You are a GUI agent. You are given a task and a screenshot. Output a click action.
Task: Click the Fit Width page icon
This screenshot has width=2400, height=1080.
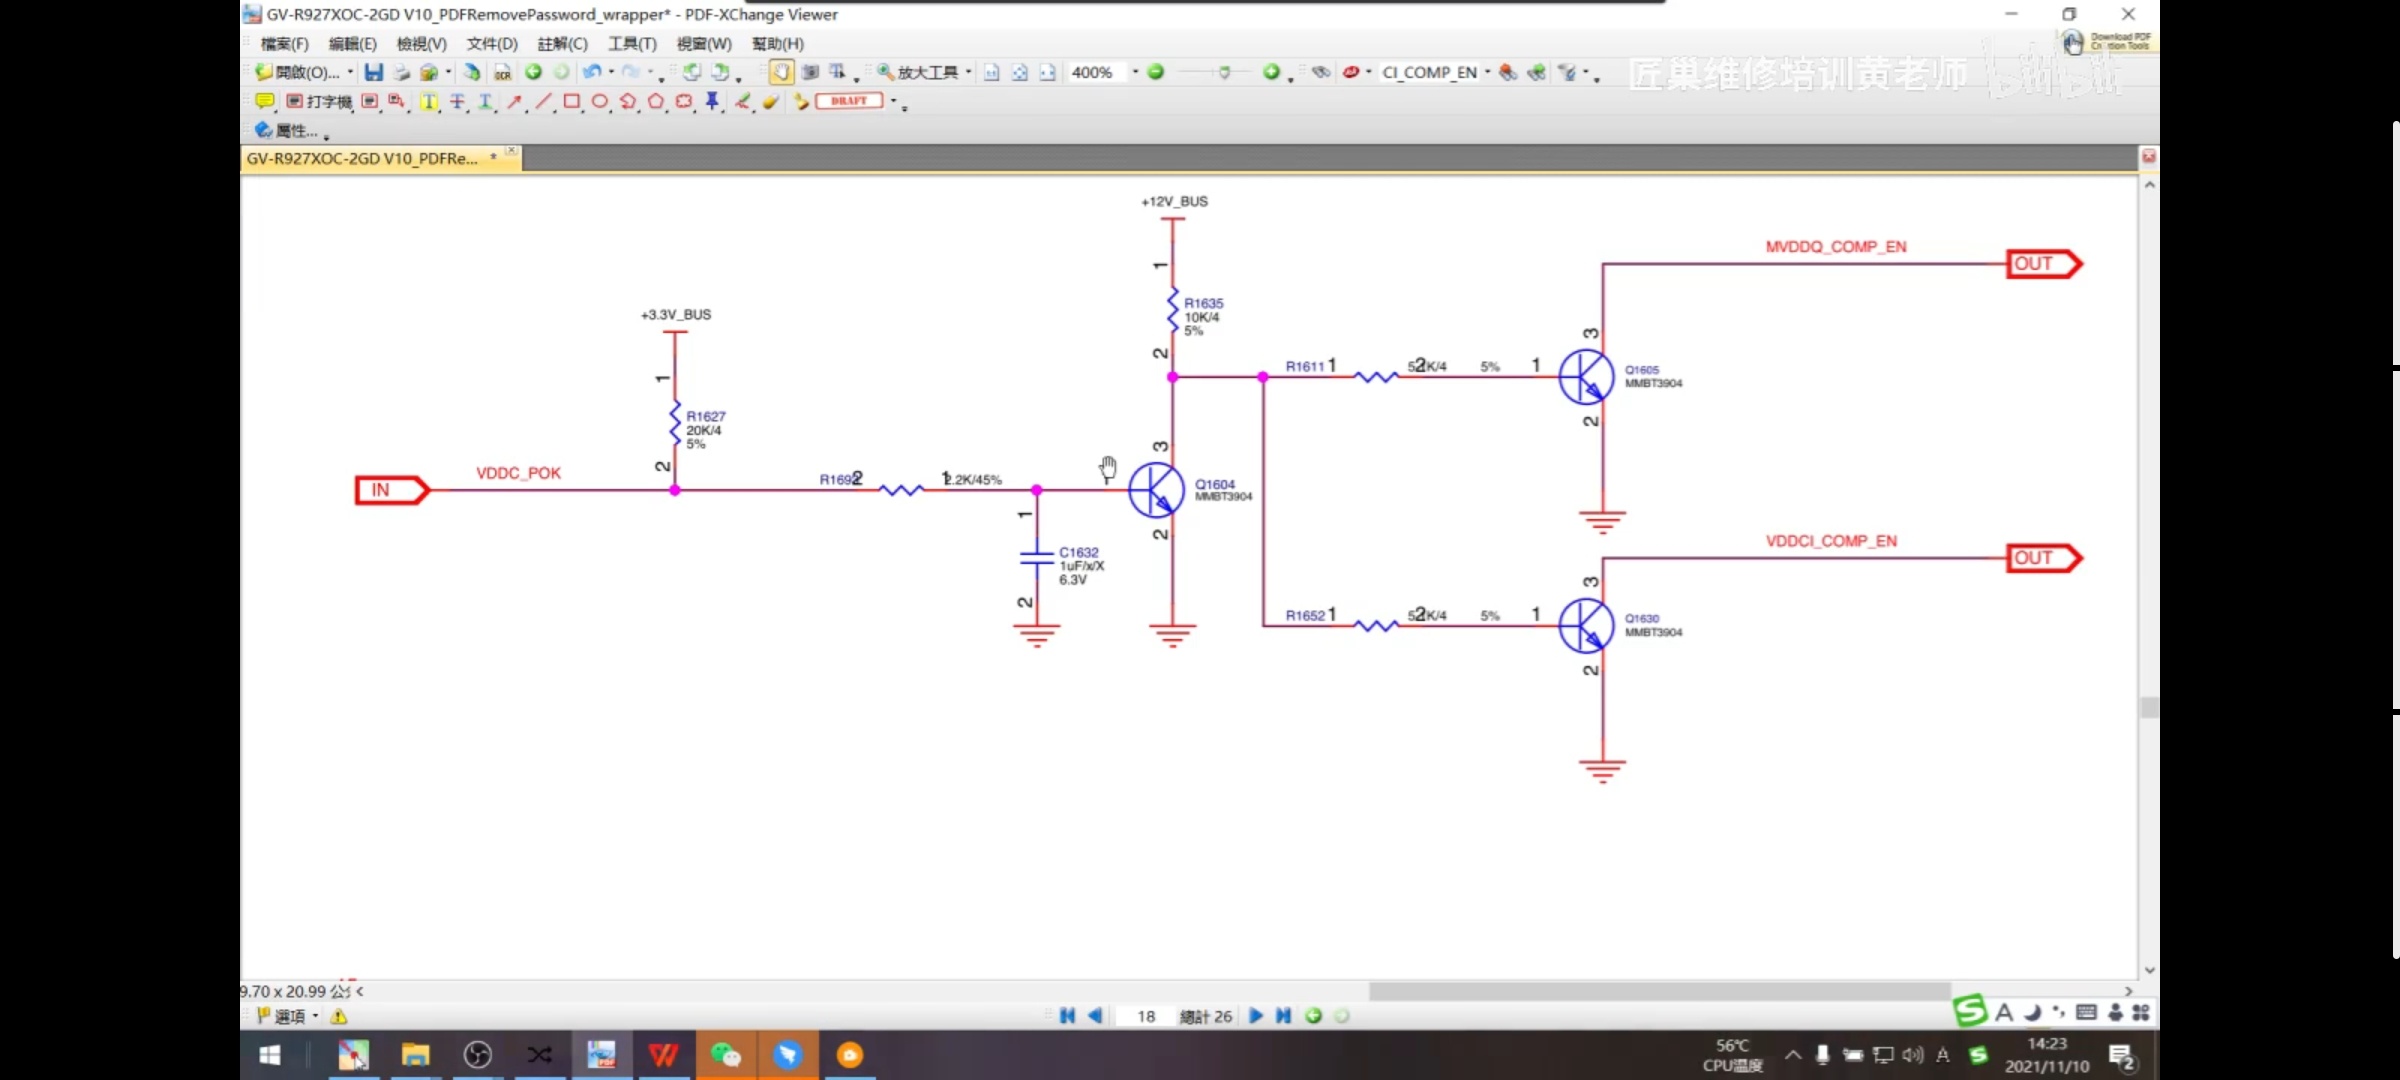click(x=1047, y=72)
